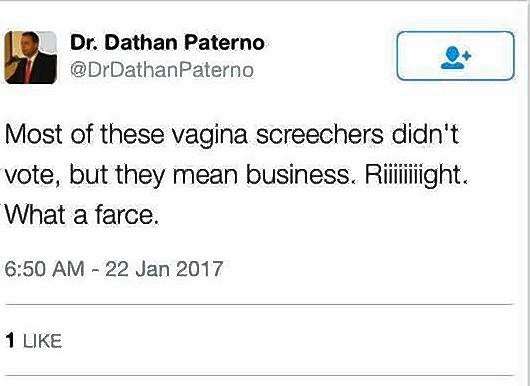Viewport: 530px width, 386px height.
Task: Click the 'vote, but they mean business' line
Action: click(177, 175)
